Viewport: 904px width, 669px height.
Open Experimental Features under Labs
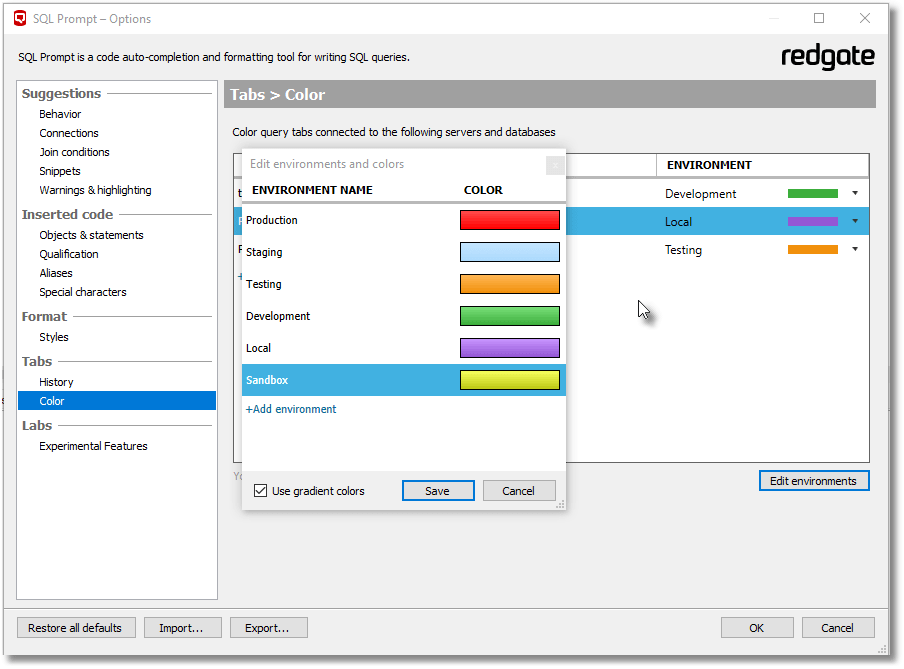(93, 446)
